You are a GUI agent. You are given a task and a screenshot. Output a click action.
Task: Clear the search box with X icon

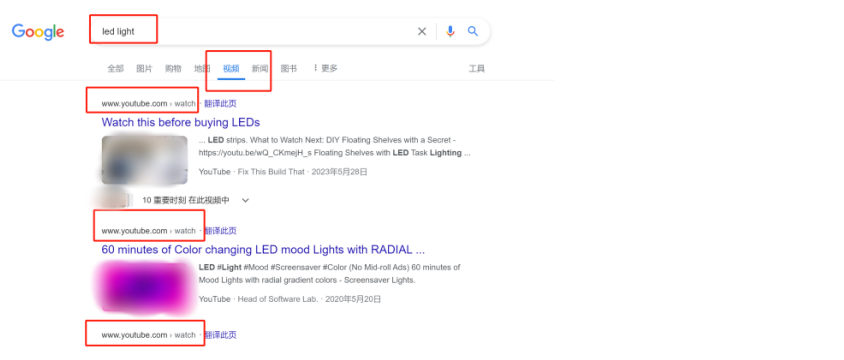[x=422, y=32]
